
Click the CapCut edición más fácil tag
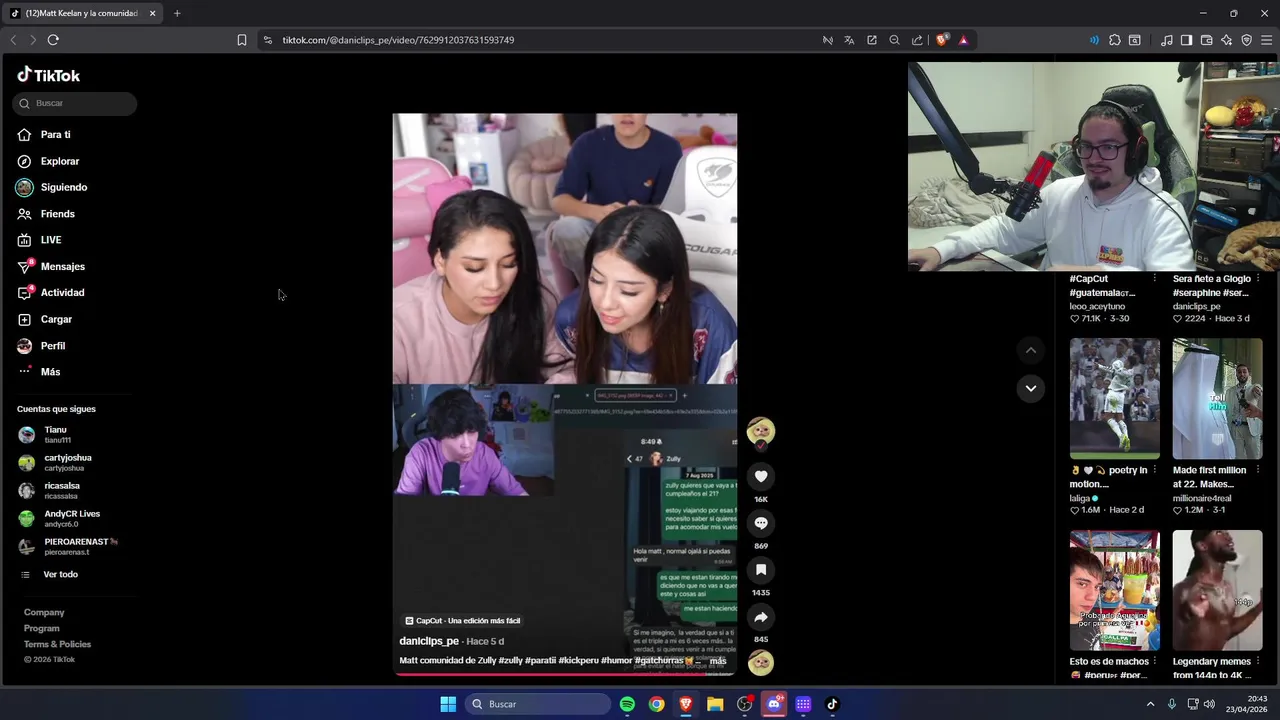463,621
